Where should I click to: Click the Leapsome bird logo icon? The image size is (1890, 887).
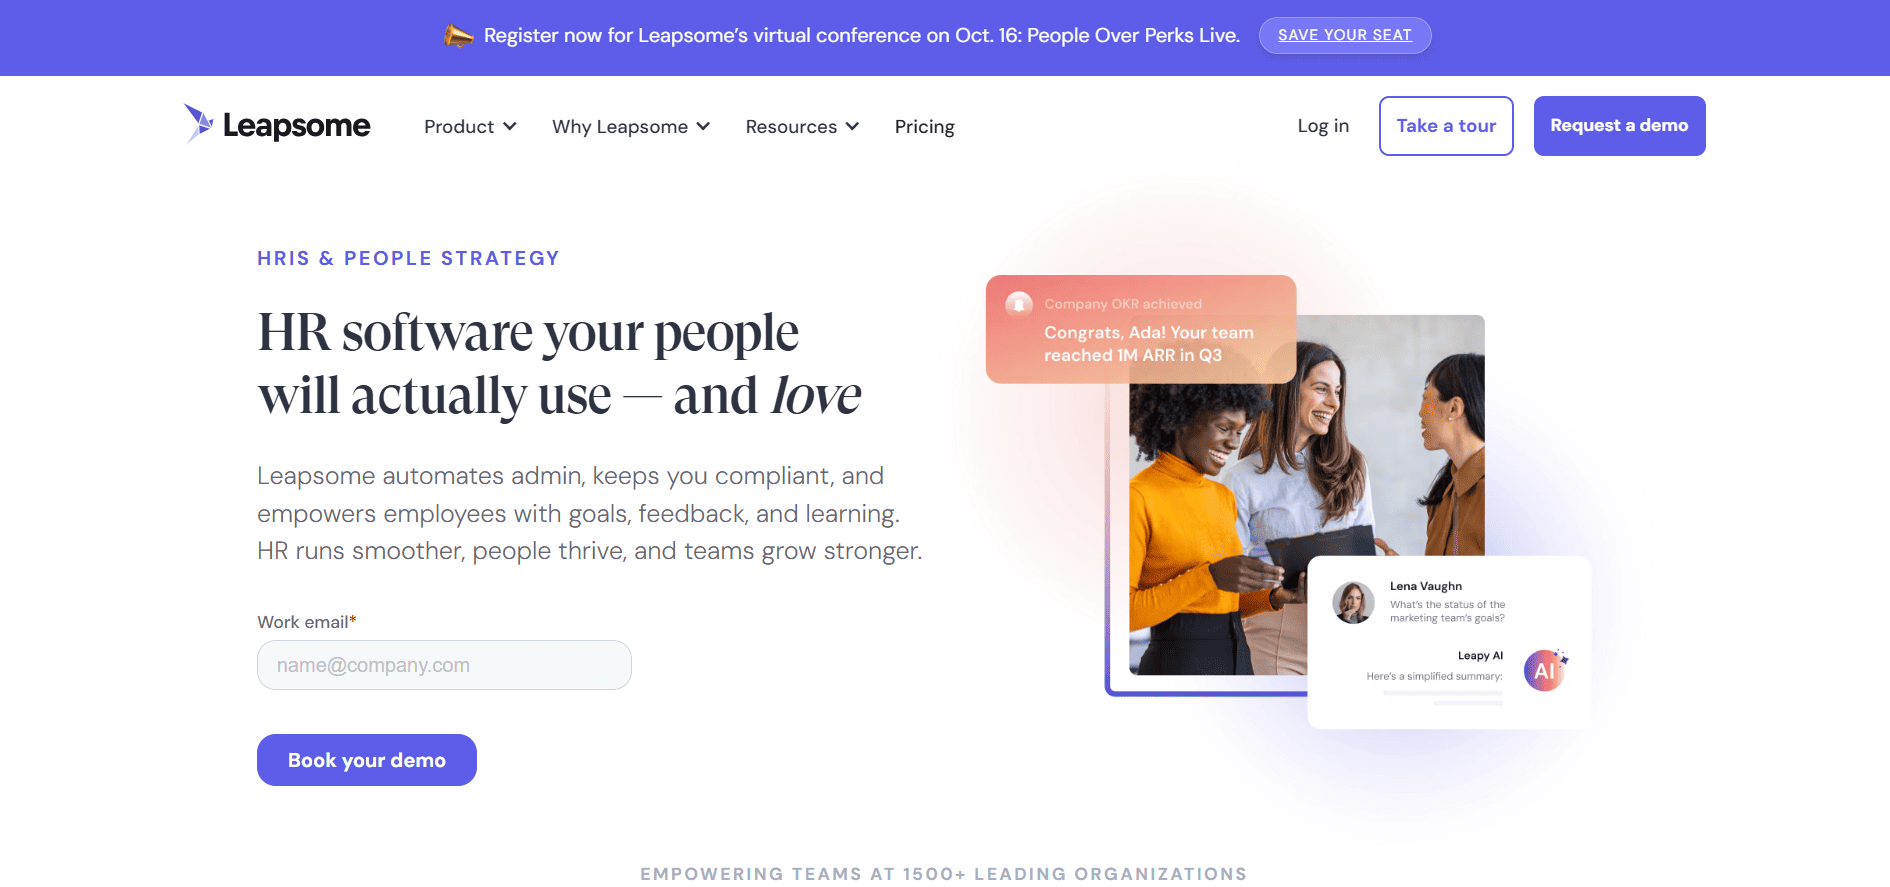click(199, 123)
